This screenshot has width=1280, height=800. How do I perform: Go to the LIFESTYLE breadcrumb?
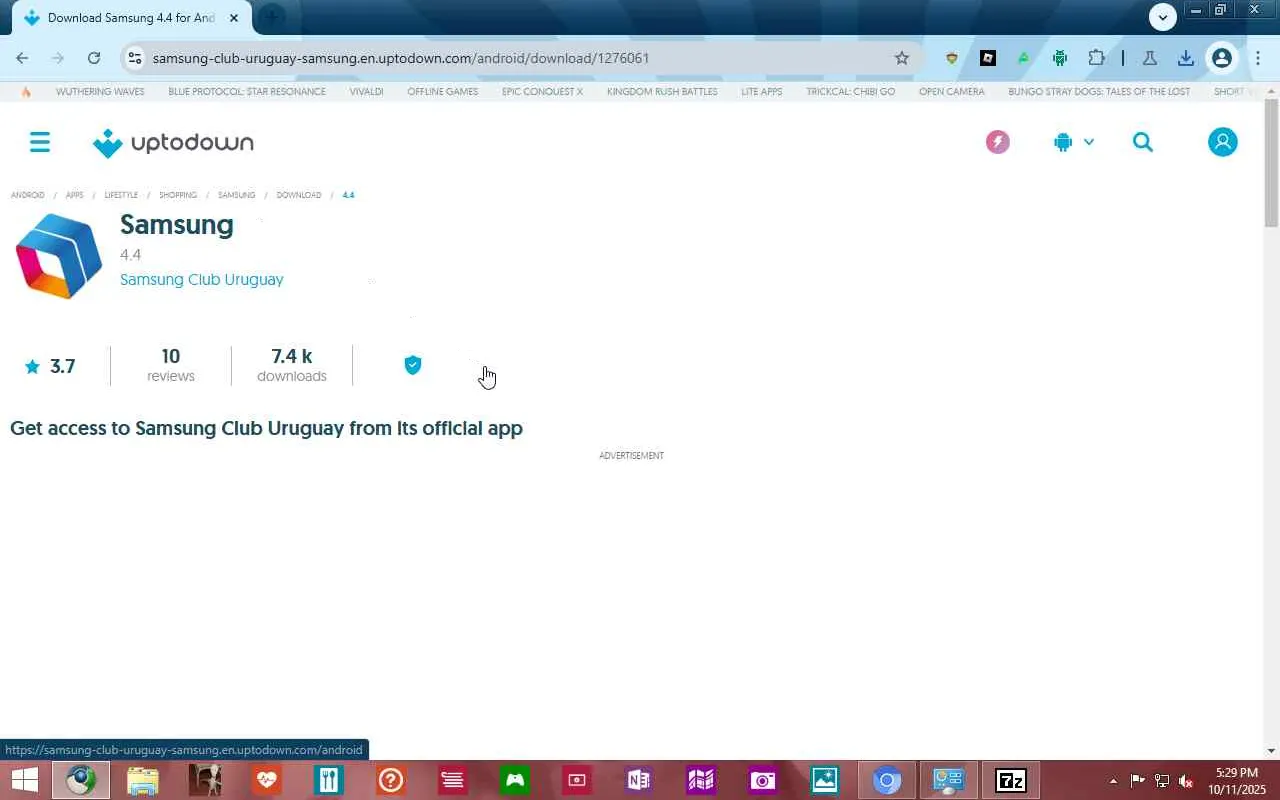click(121, 195)
